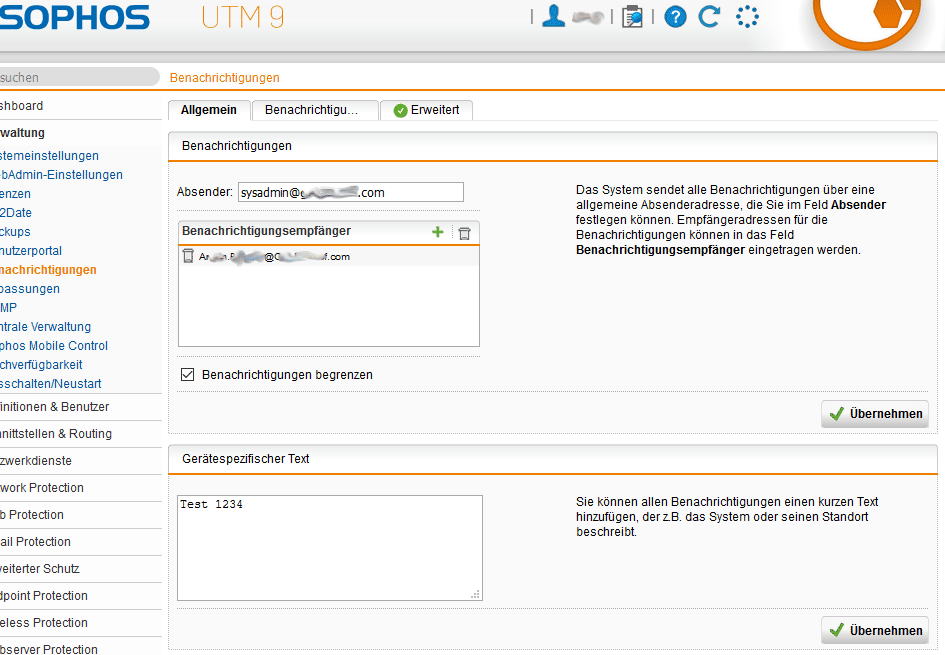Open the second Benachrichtigu... tab
The width and height of the screenshot is (945, 655).
pyautogui.click(x=314, y=110)
